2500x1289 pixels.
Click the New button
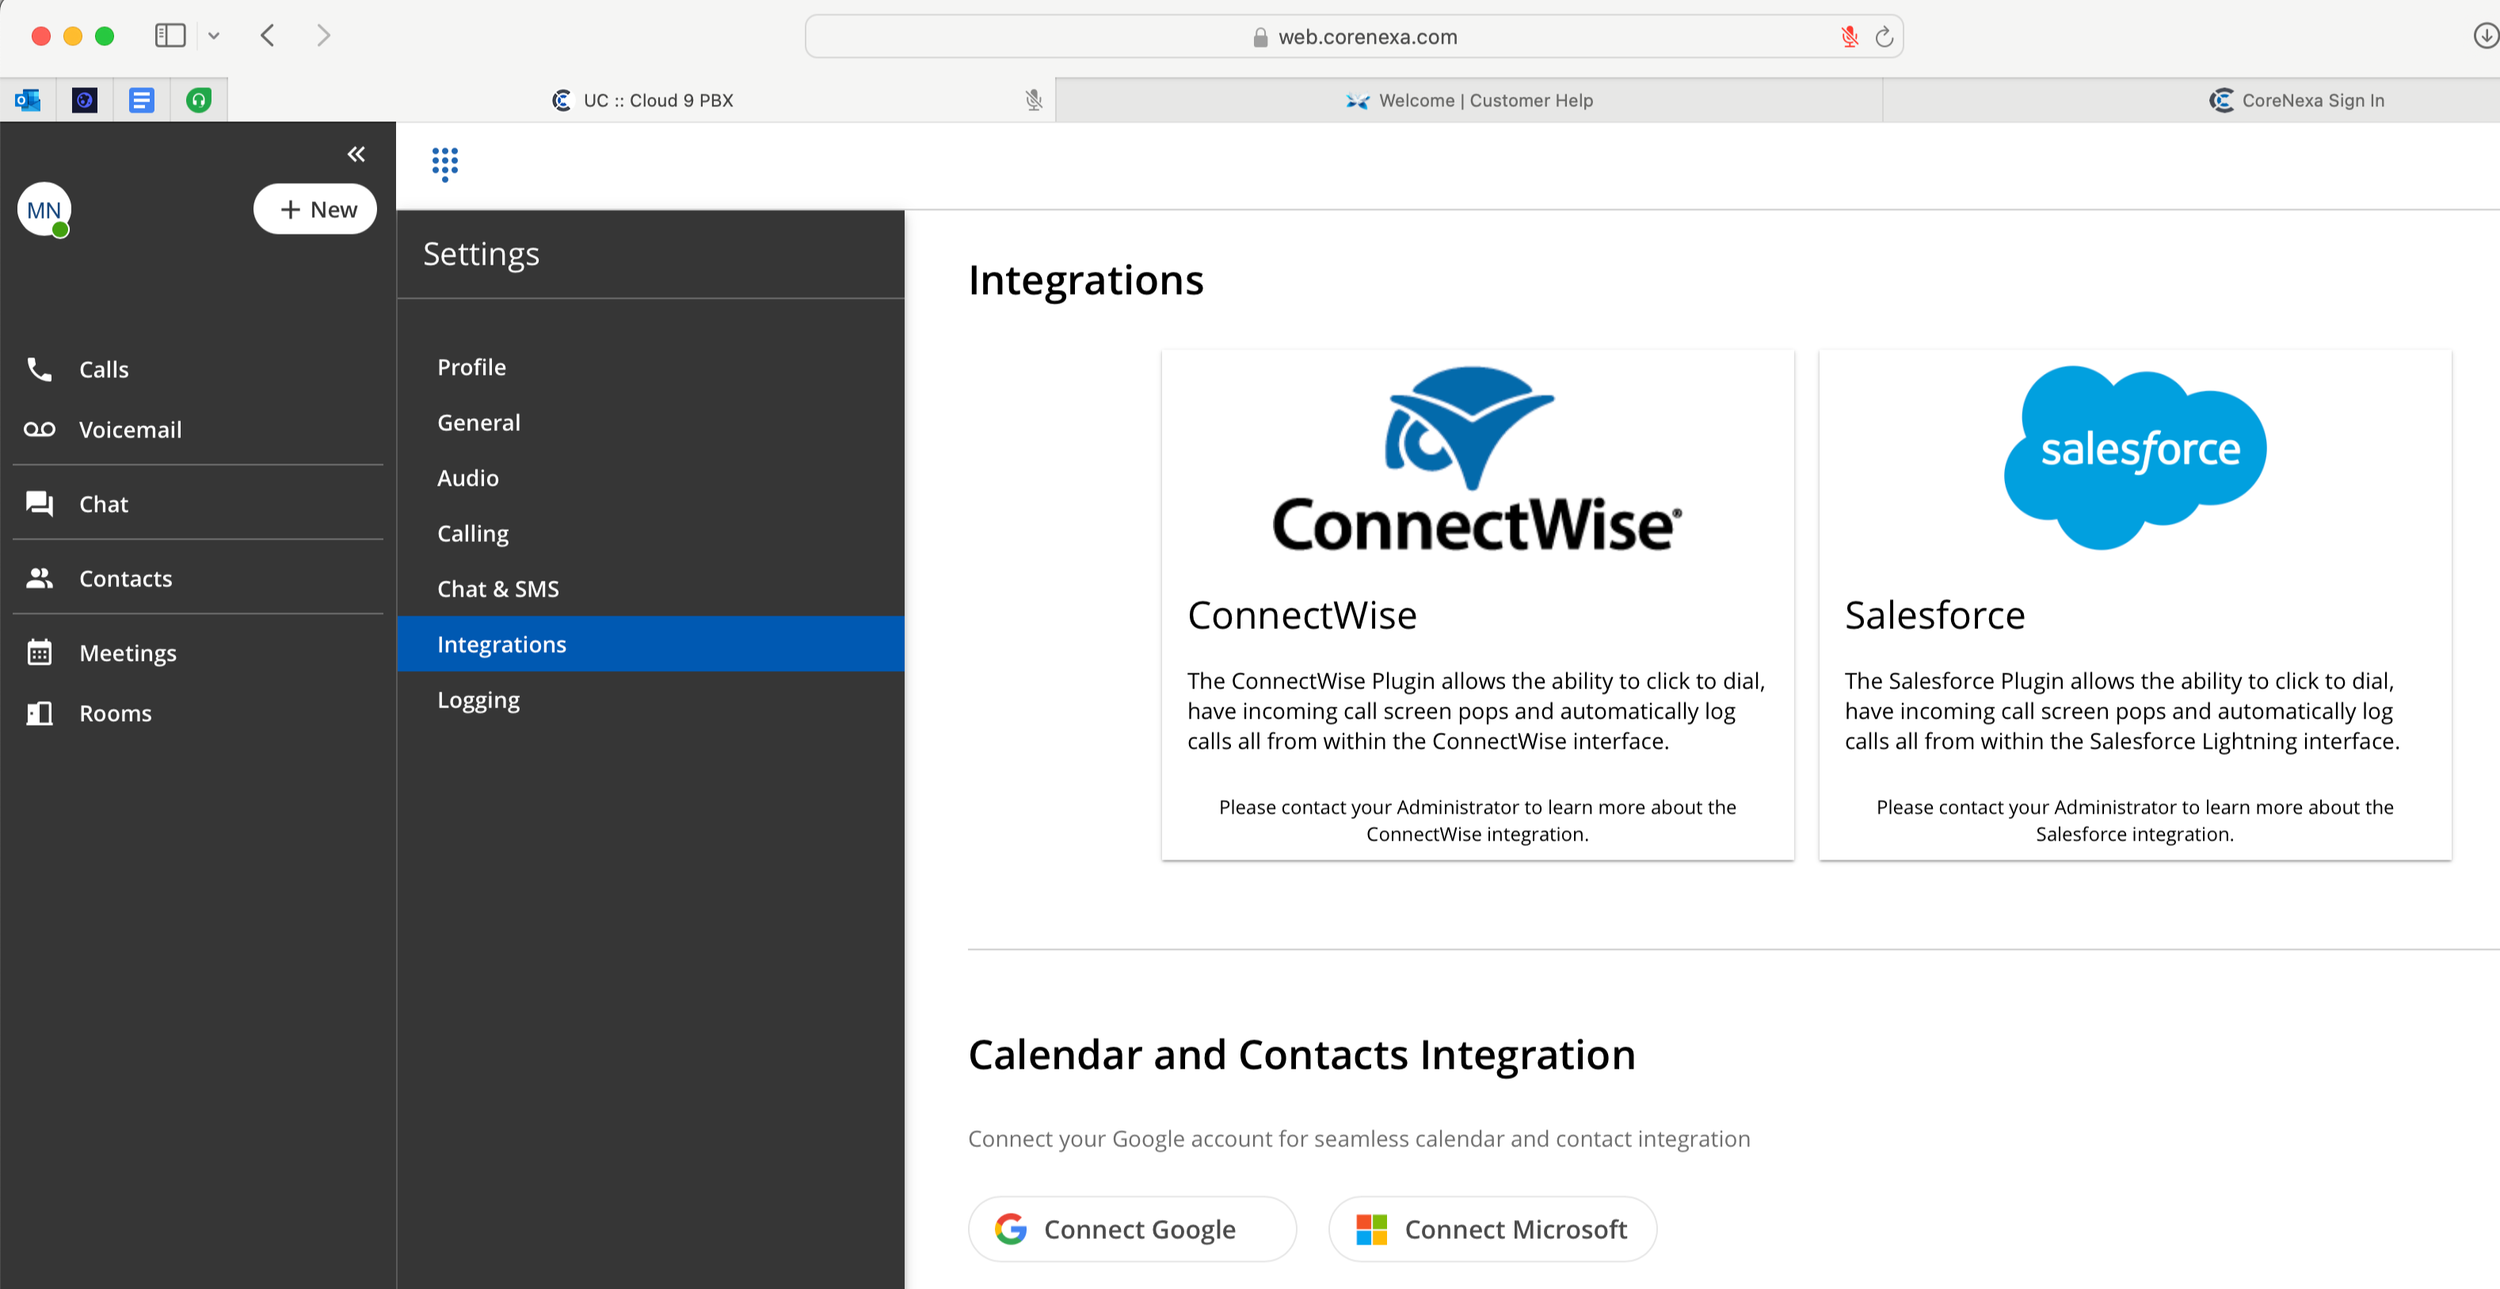[315, 210]
